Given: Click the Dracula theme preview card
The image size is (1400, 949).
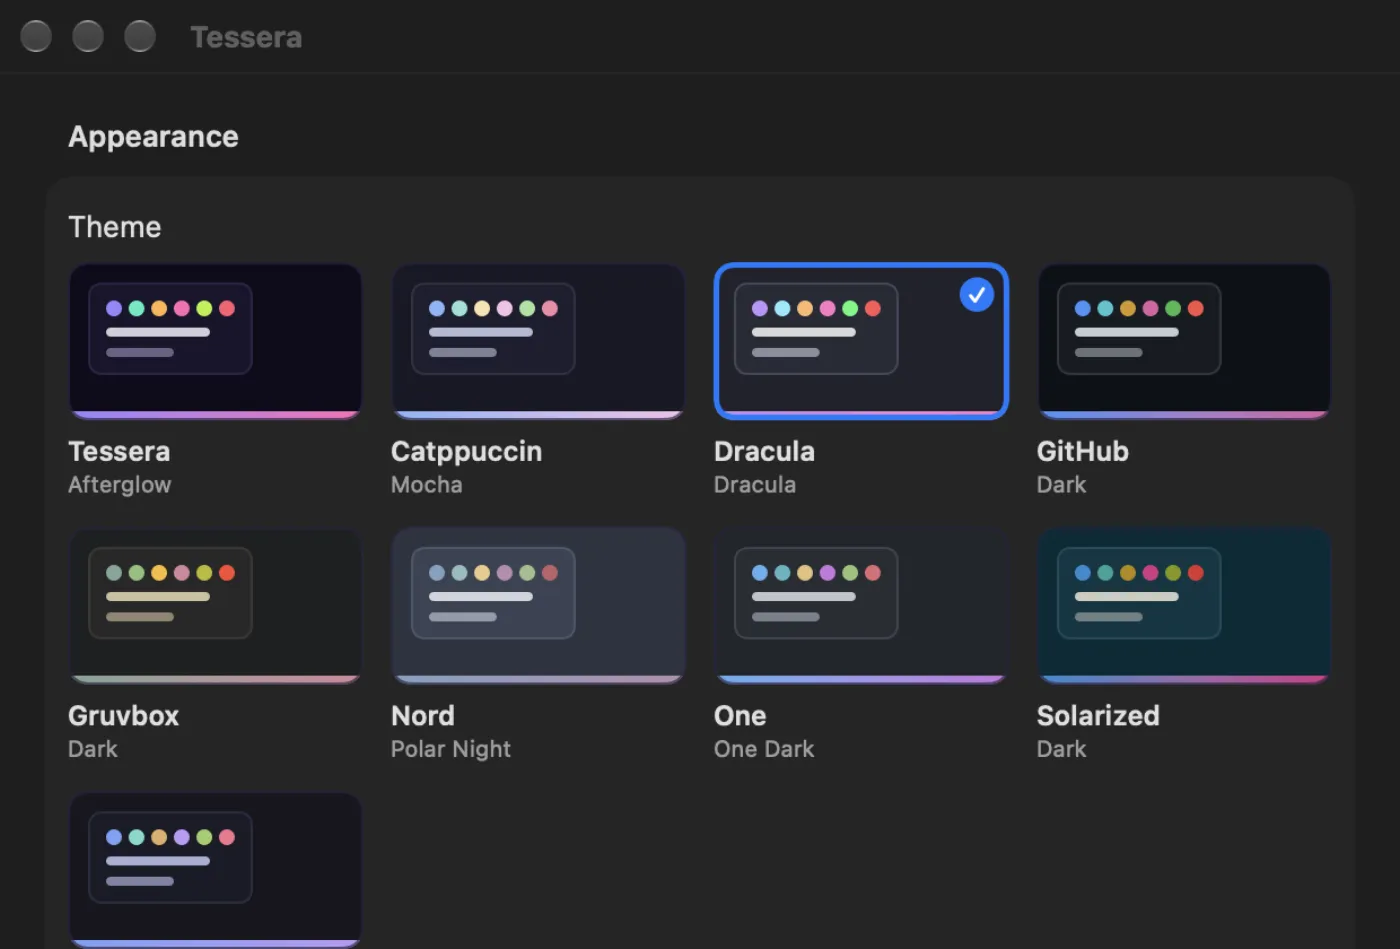Looking at the screenshot, I should click(861, 341).
